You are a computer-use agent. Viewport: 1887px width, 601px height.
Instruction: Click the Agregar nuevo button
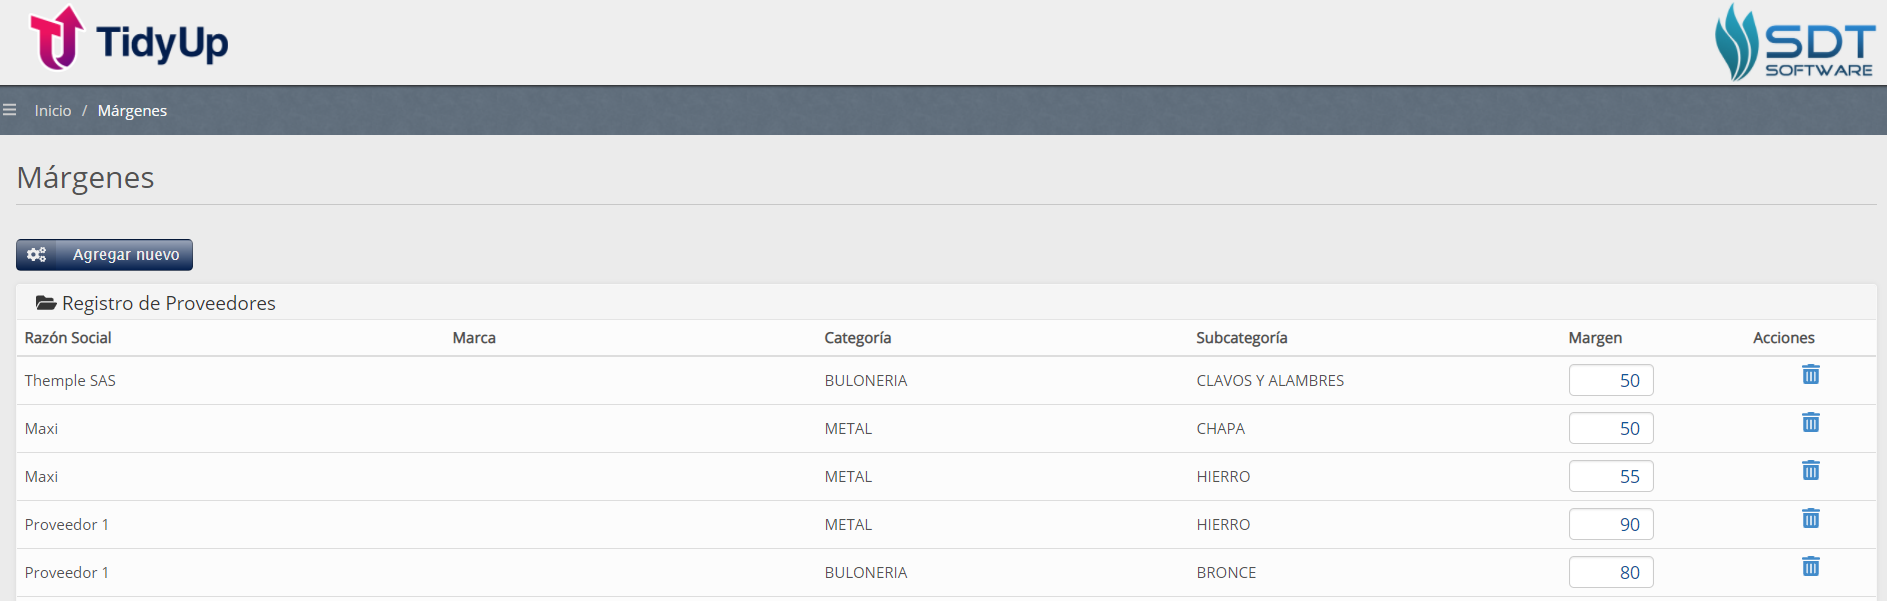click(104, 255)
